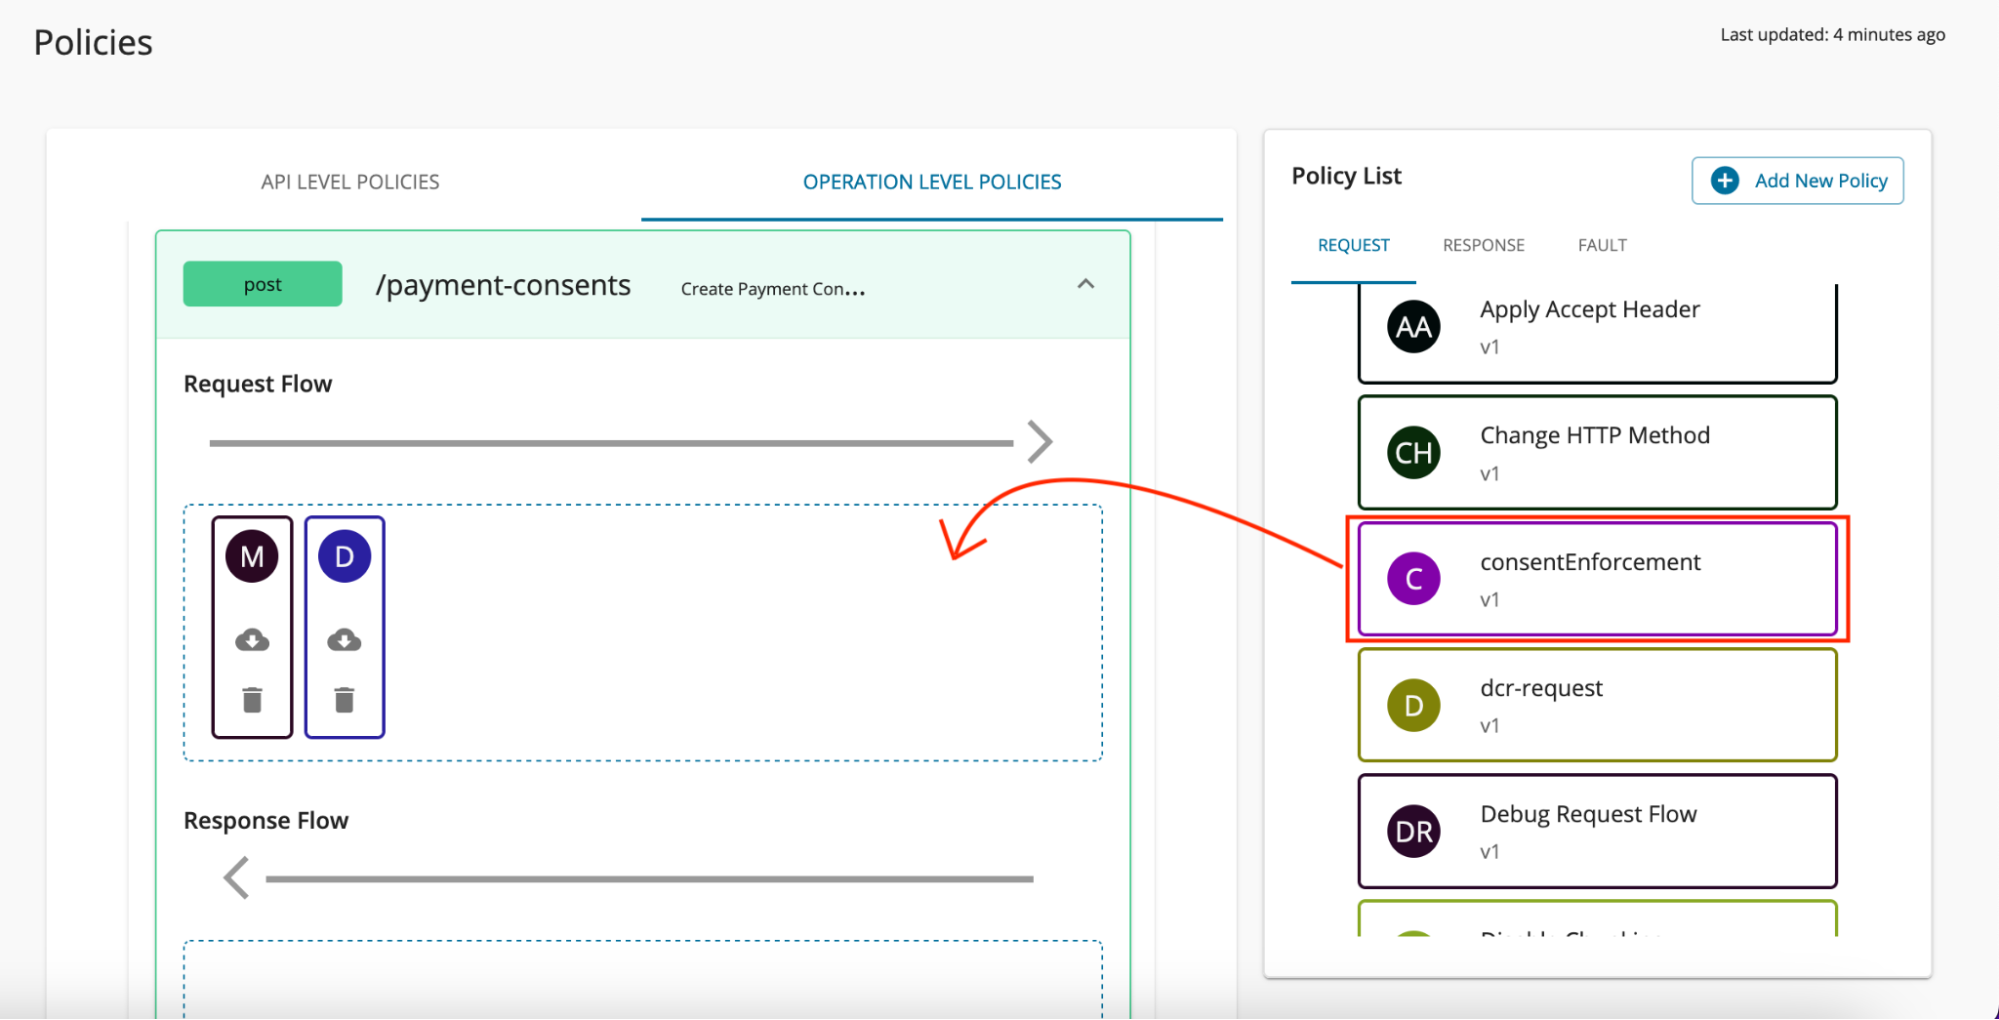Collapse the /payment-consents operation panel
Screen dimensions: 1999x1020
(x=1085, y=285)
